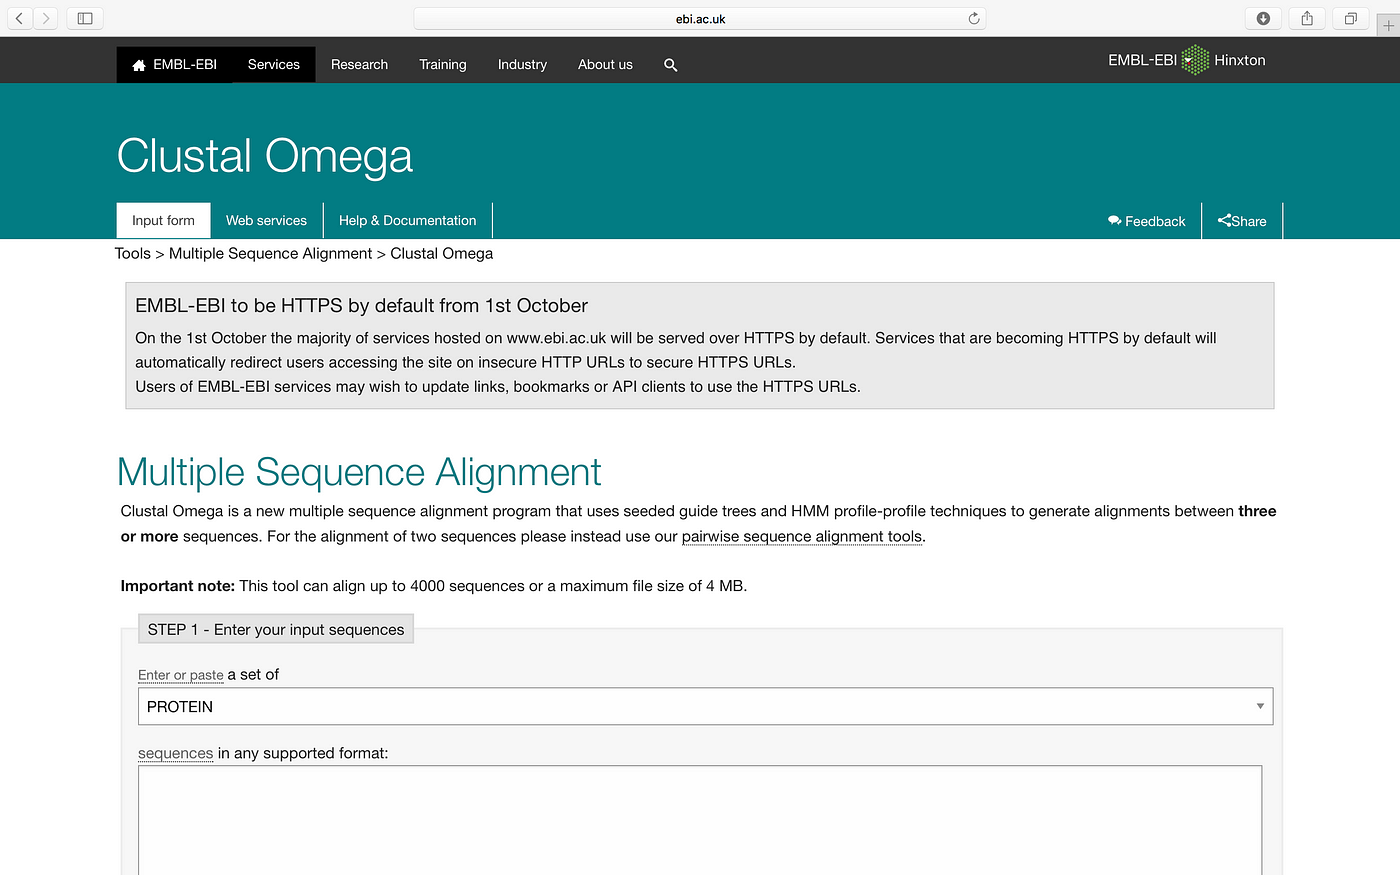Click the sequences help link
1400x875 pixels.
coord(176,753)
